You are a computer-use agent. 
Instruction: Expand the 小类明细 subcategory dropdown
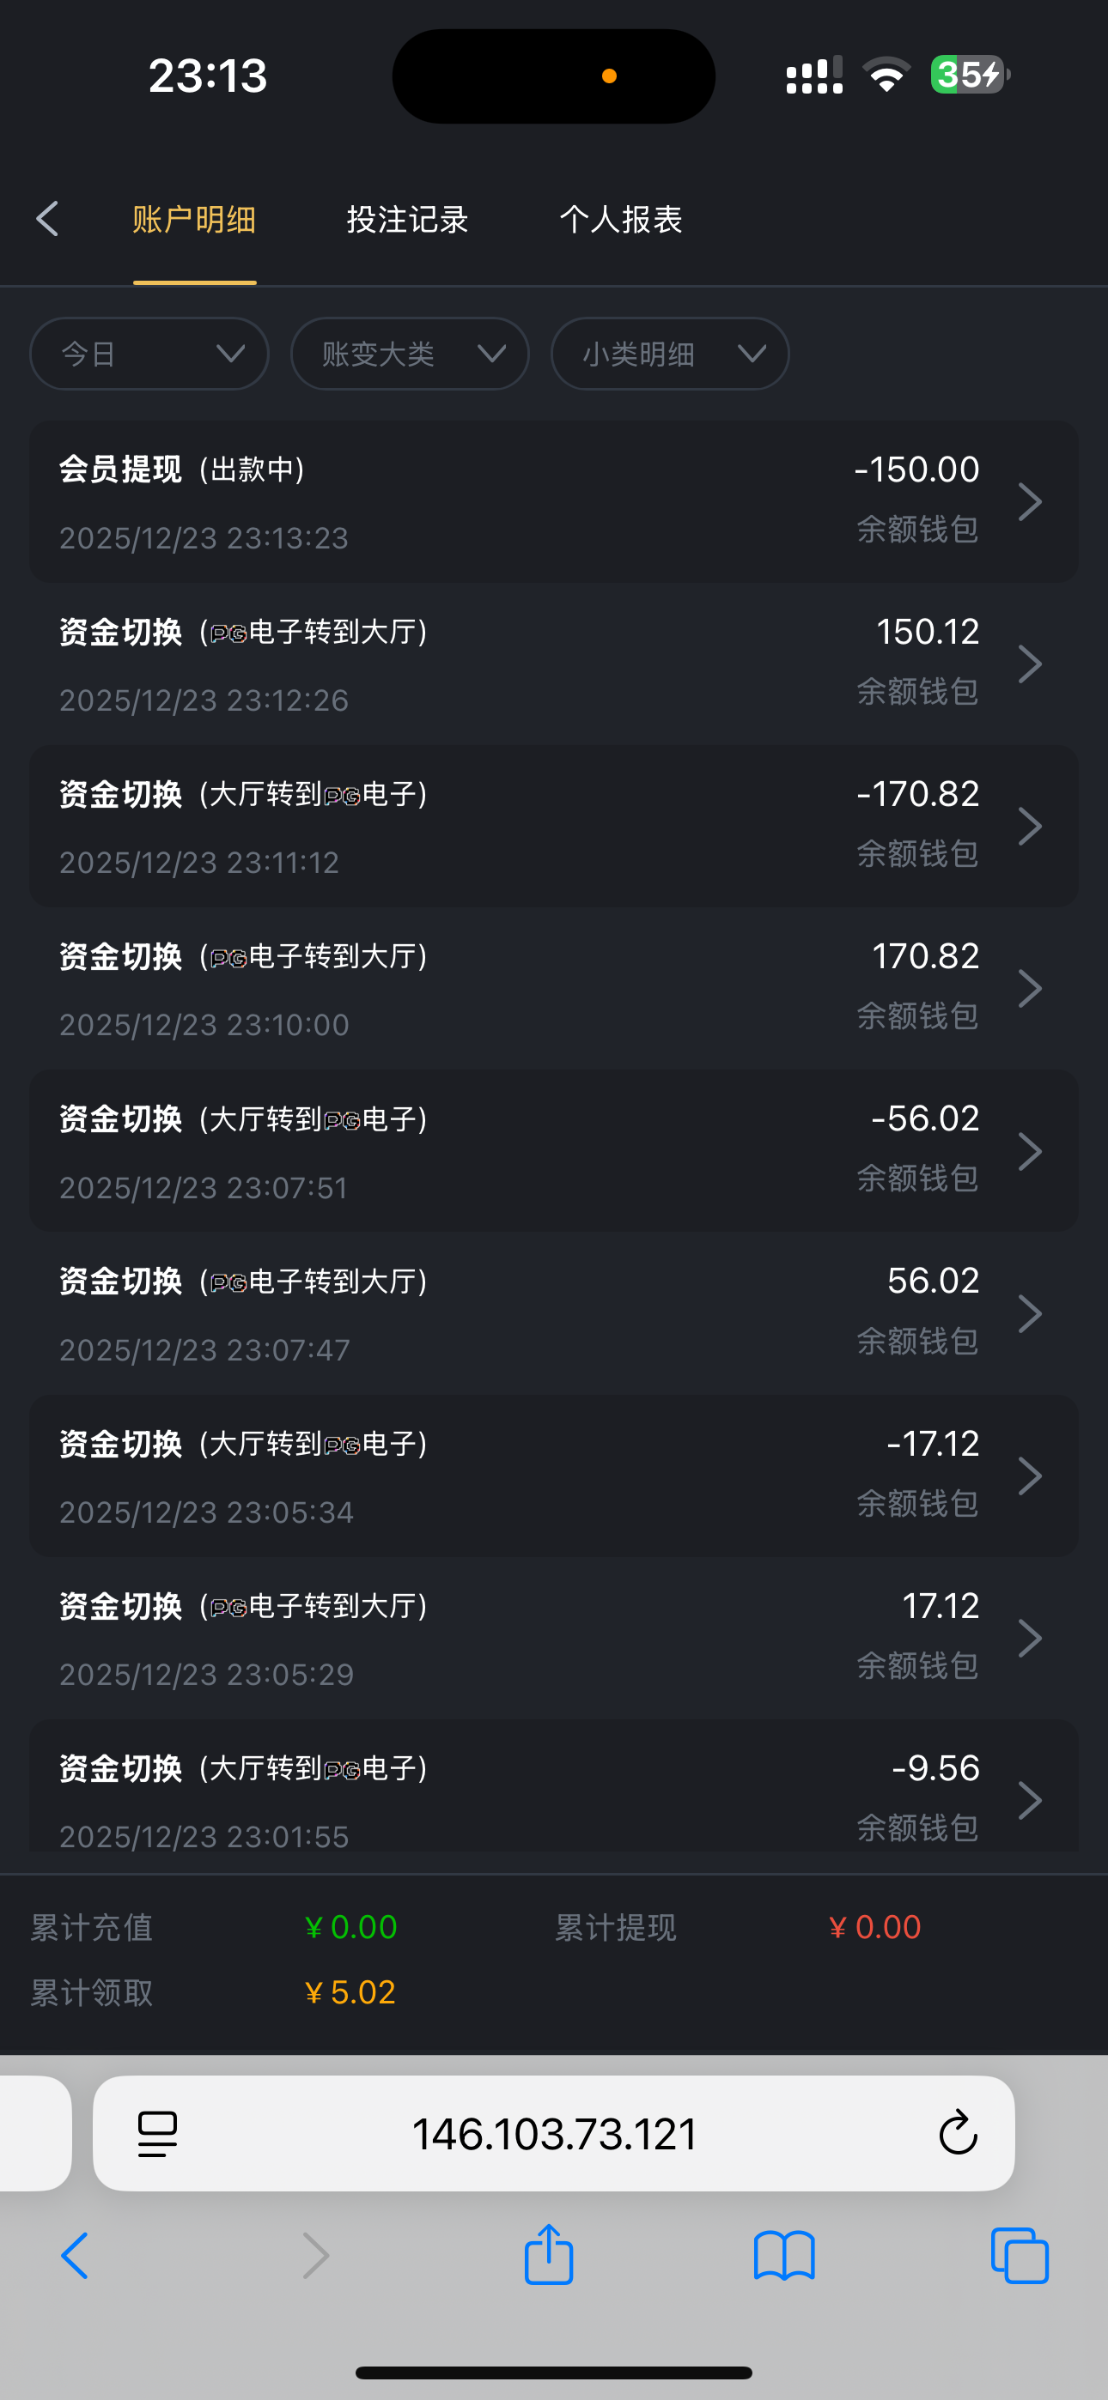pos(670,354)
